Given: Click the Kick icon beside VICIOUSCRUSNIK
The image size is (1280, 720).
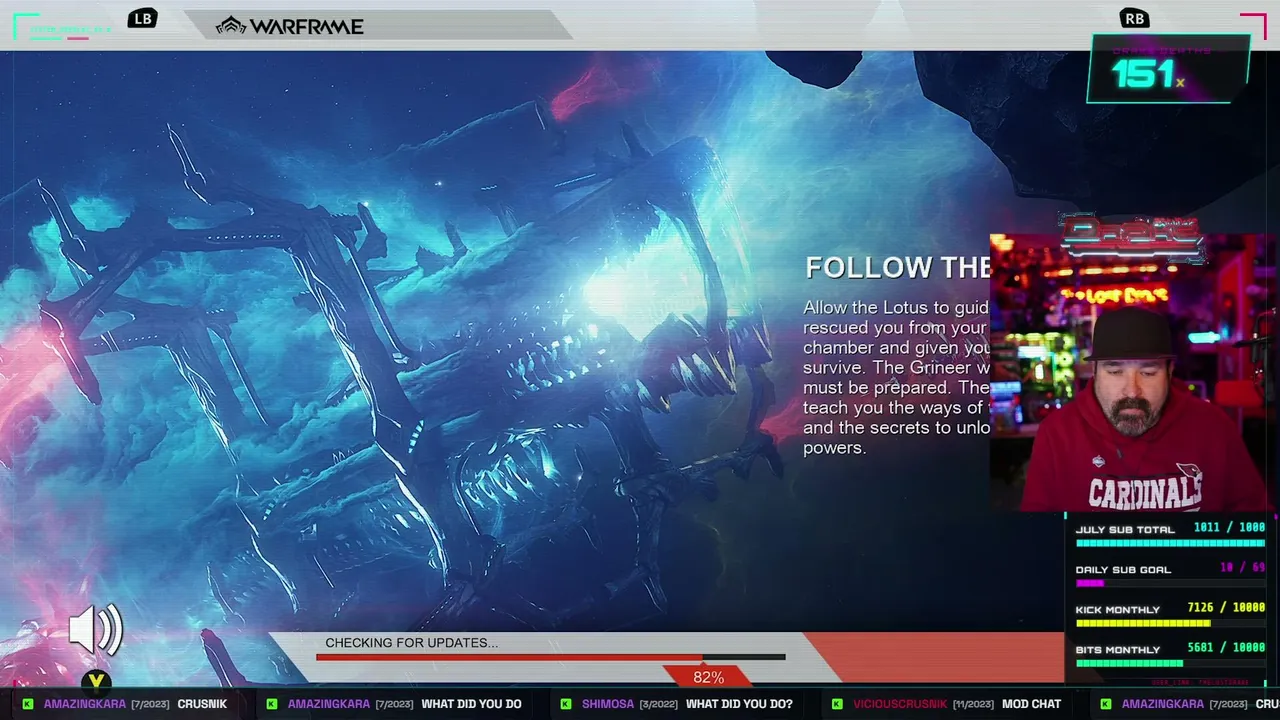Looking at the screenshot, I should click(838, 704).
